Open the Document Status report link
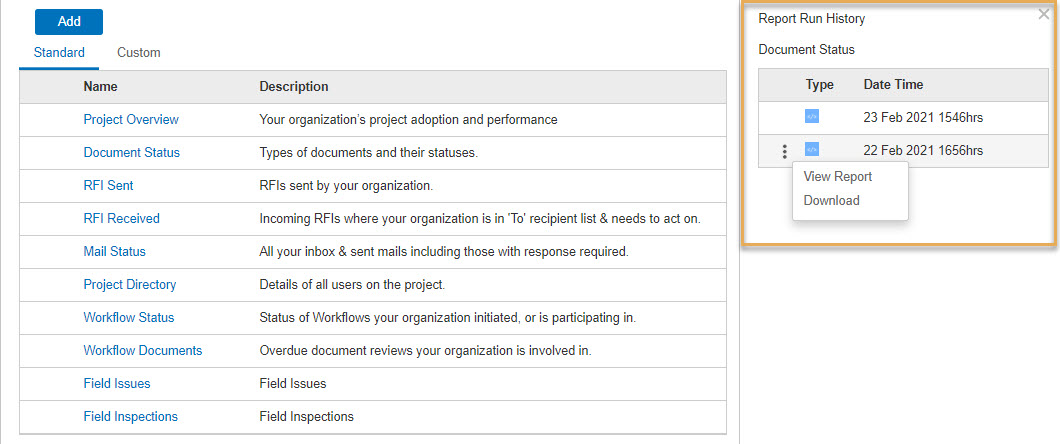Image resolution: width=1060 pixels, height=444 pixels. (132, 153)
